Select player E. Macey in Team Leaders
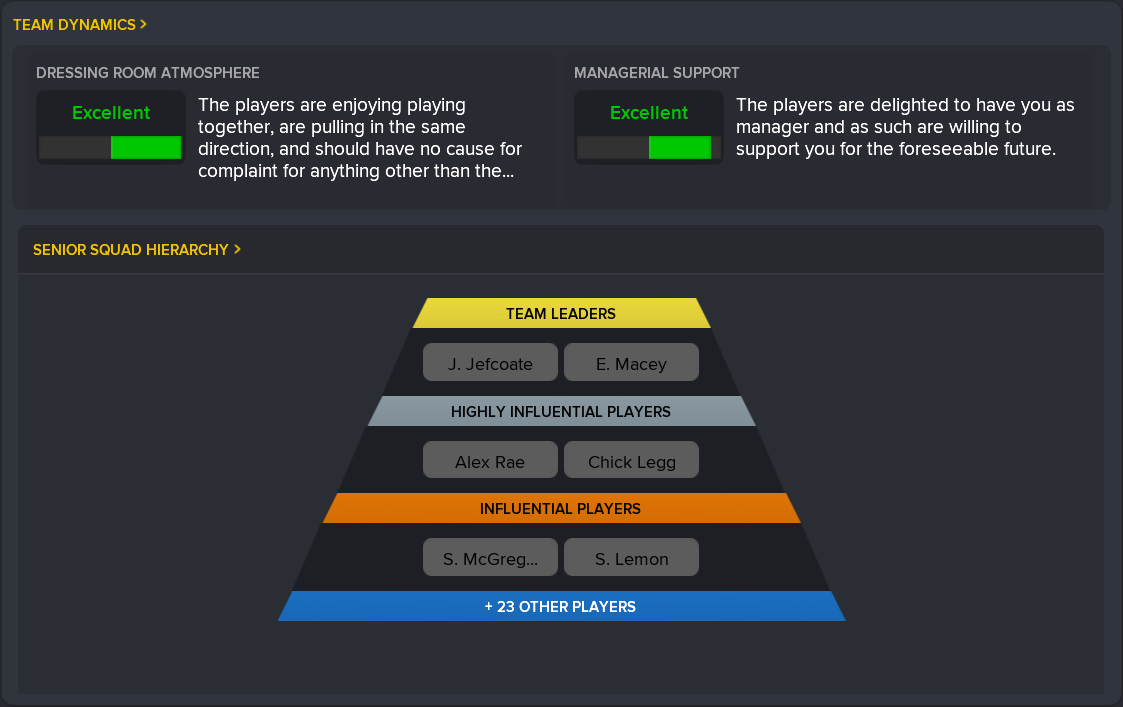The height and width of the screenshot is (707, 1123). (631, 364)
